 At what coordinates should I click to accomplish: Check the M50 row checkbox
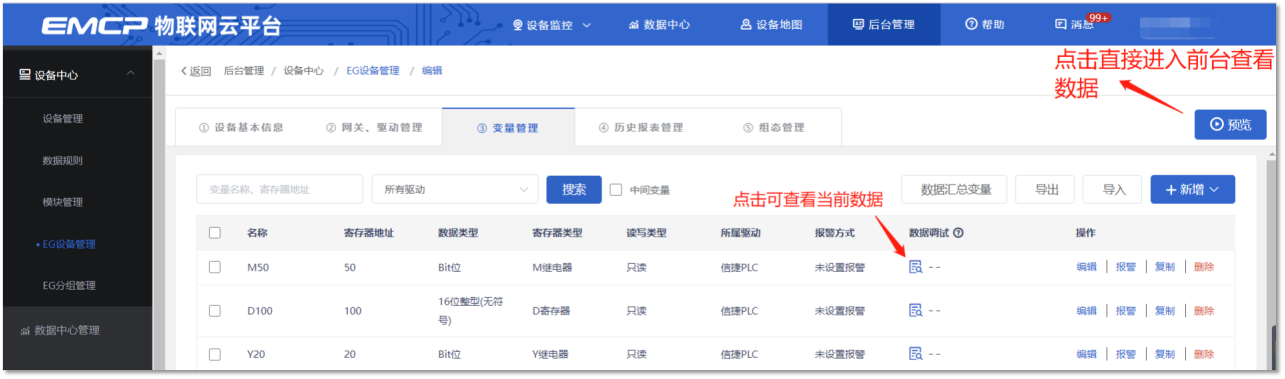pyautogui.click(x=214, y=267)
